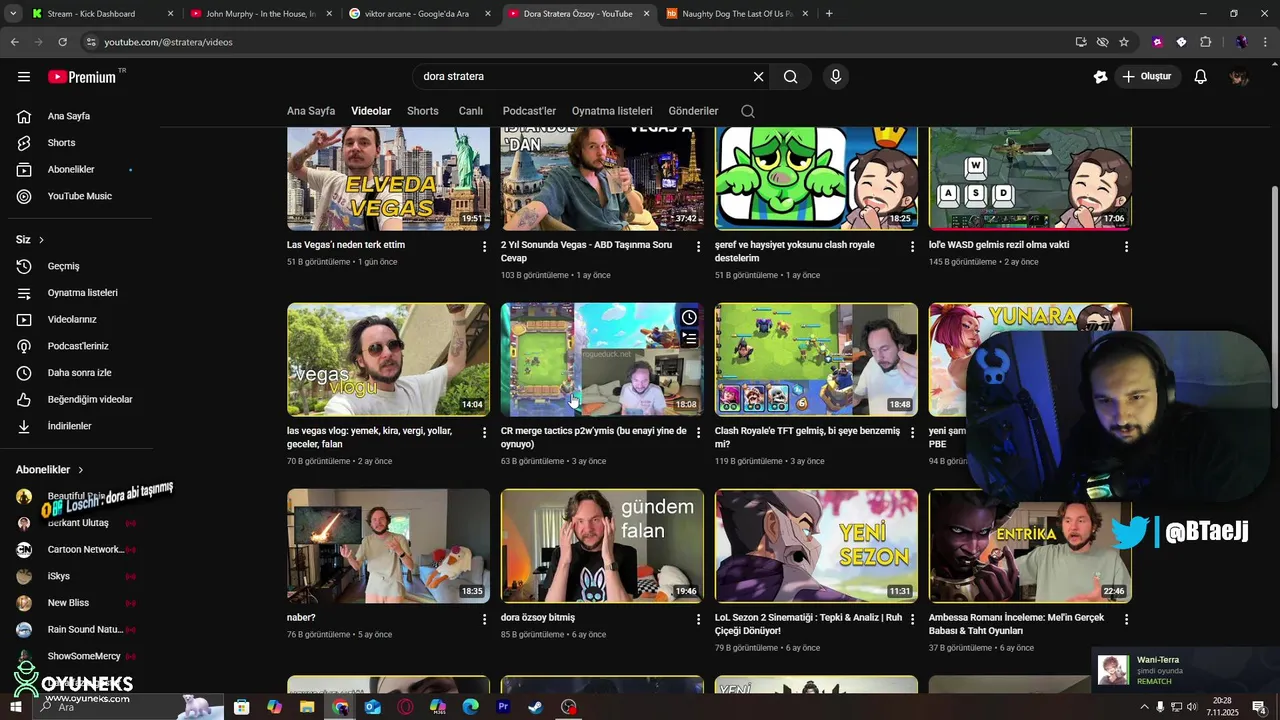Screen dimensions: 1280x720
Task: Switch to channel Shorts tab
Action: (423, 111)
